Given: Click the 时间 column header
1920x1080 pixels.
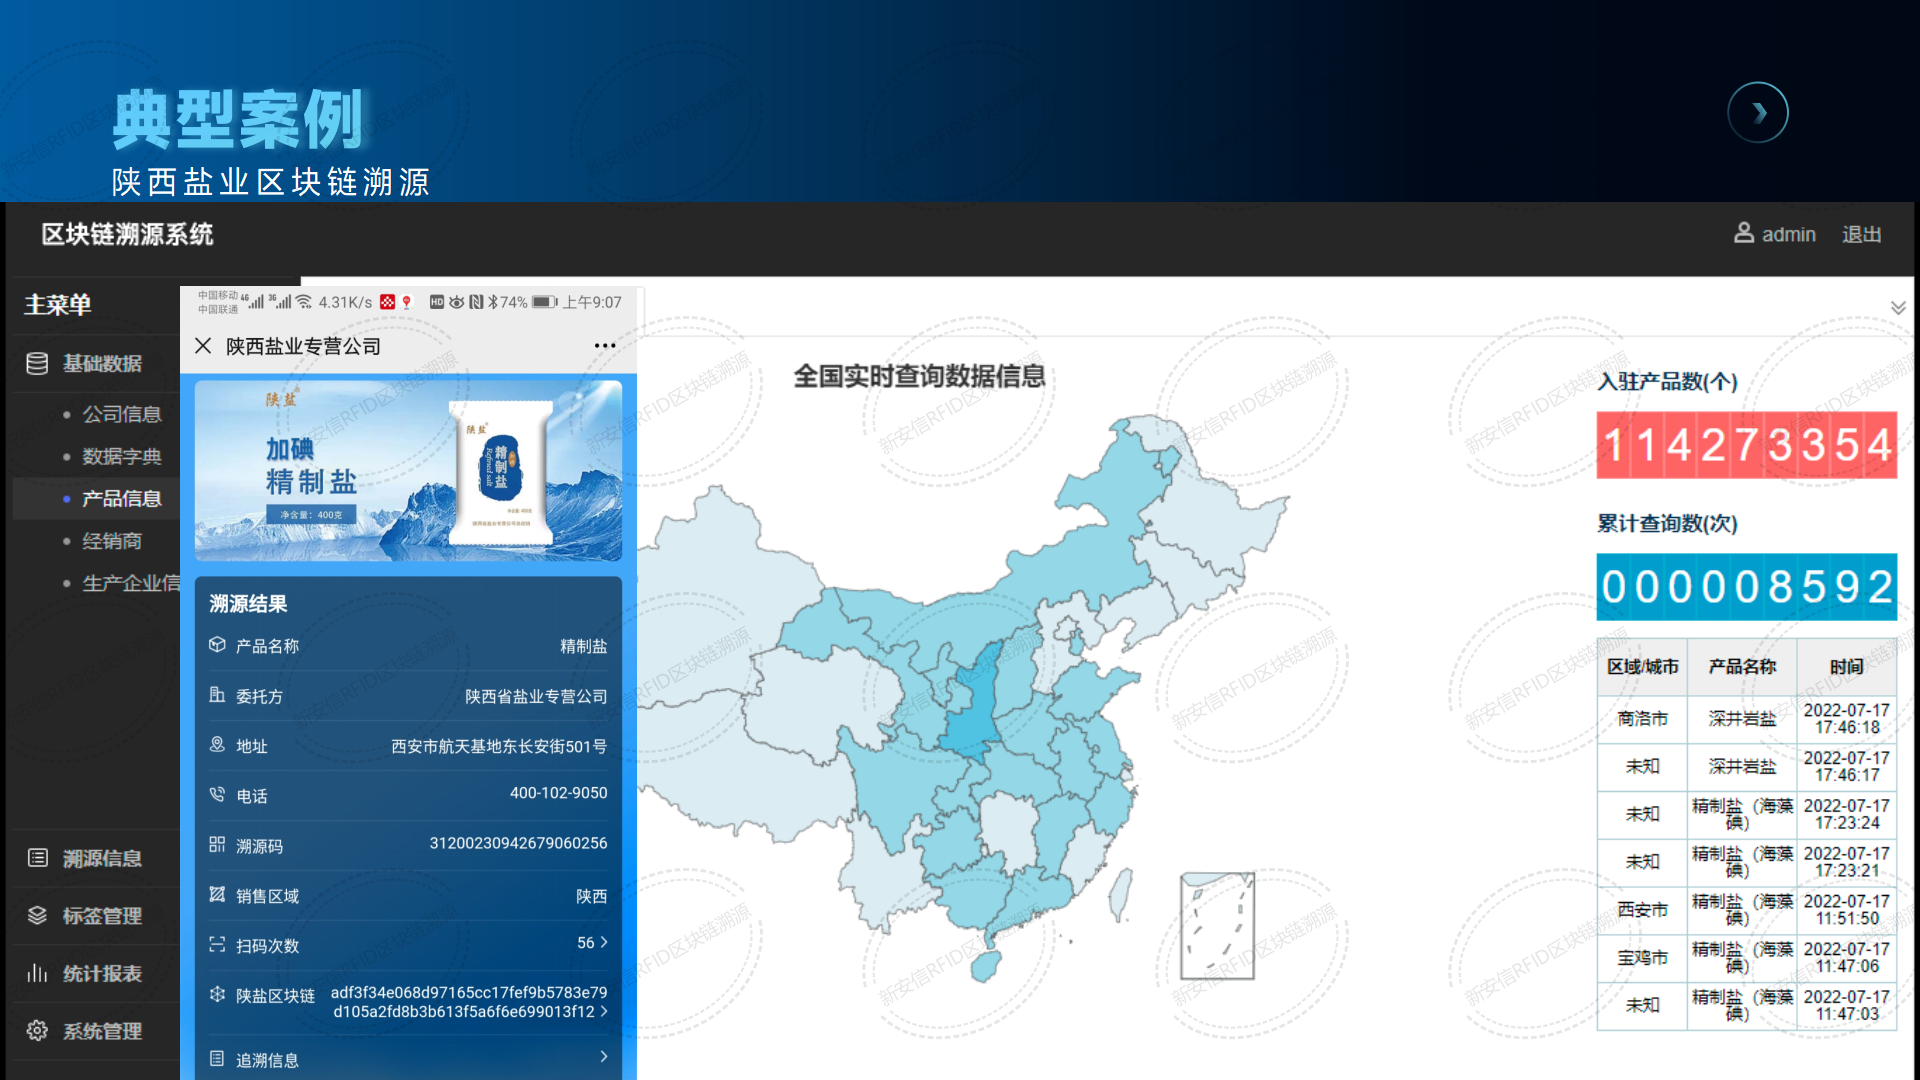Looking at the screenshot, I should point(1846,667).
